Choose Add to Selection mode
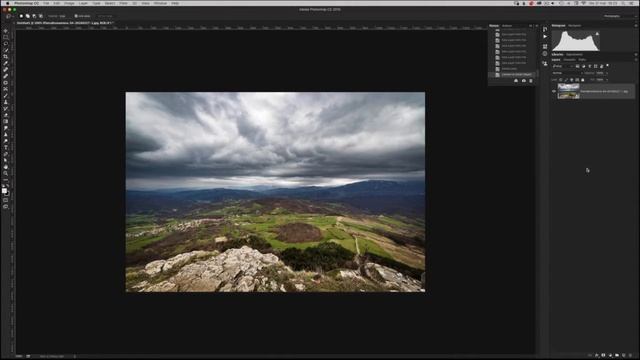Viewport: 640px width, 360px height. coord(27,16)
